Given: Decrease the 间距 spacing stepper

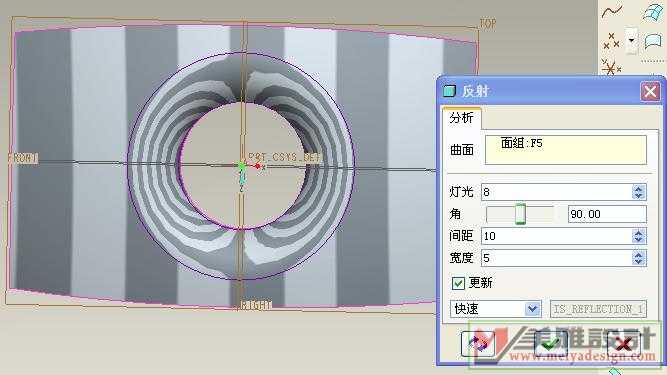Looking at the screenshot, I should click(638, 240).
